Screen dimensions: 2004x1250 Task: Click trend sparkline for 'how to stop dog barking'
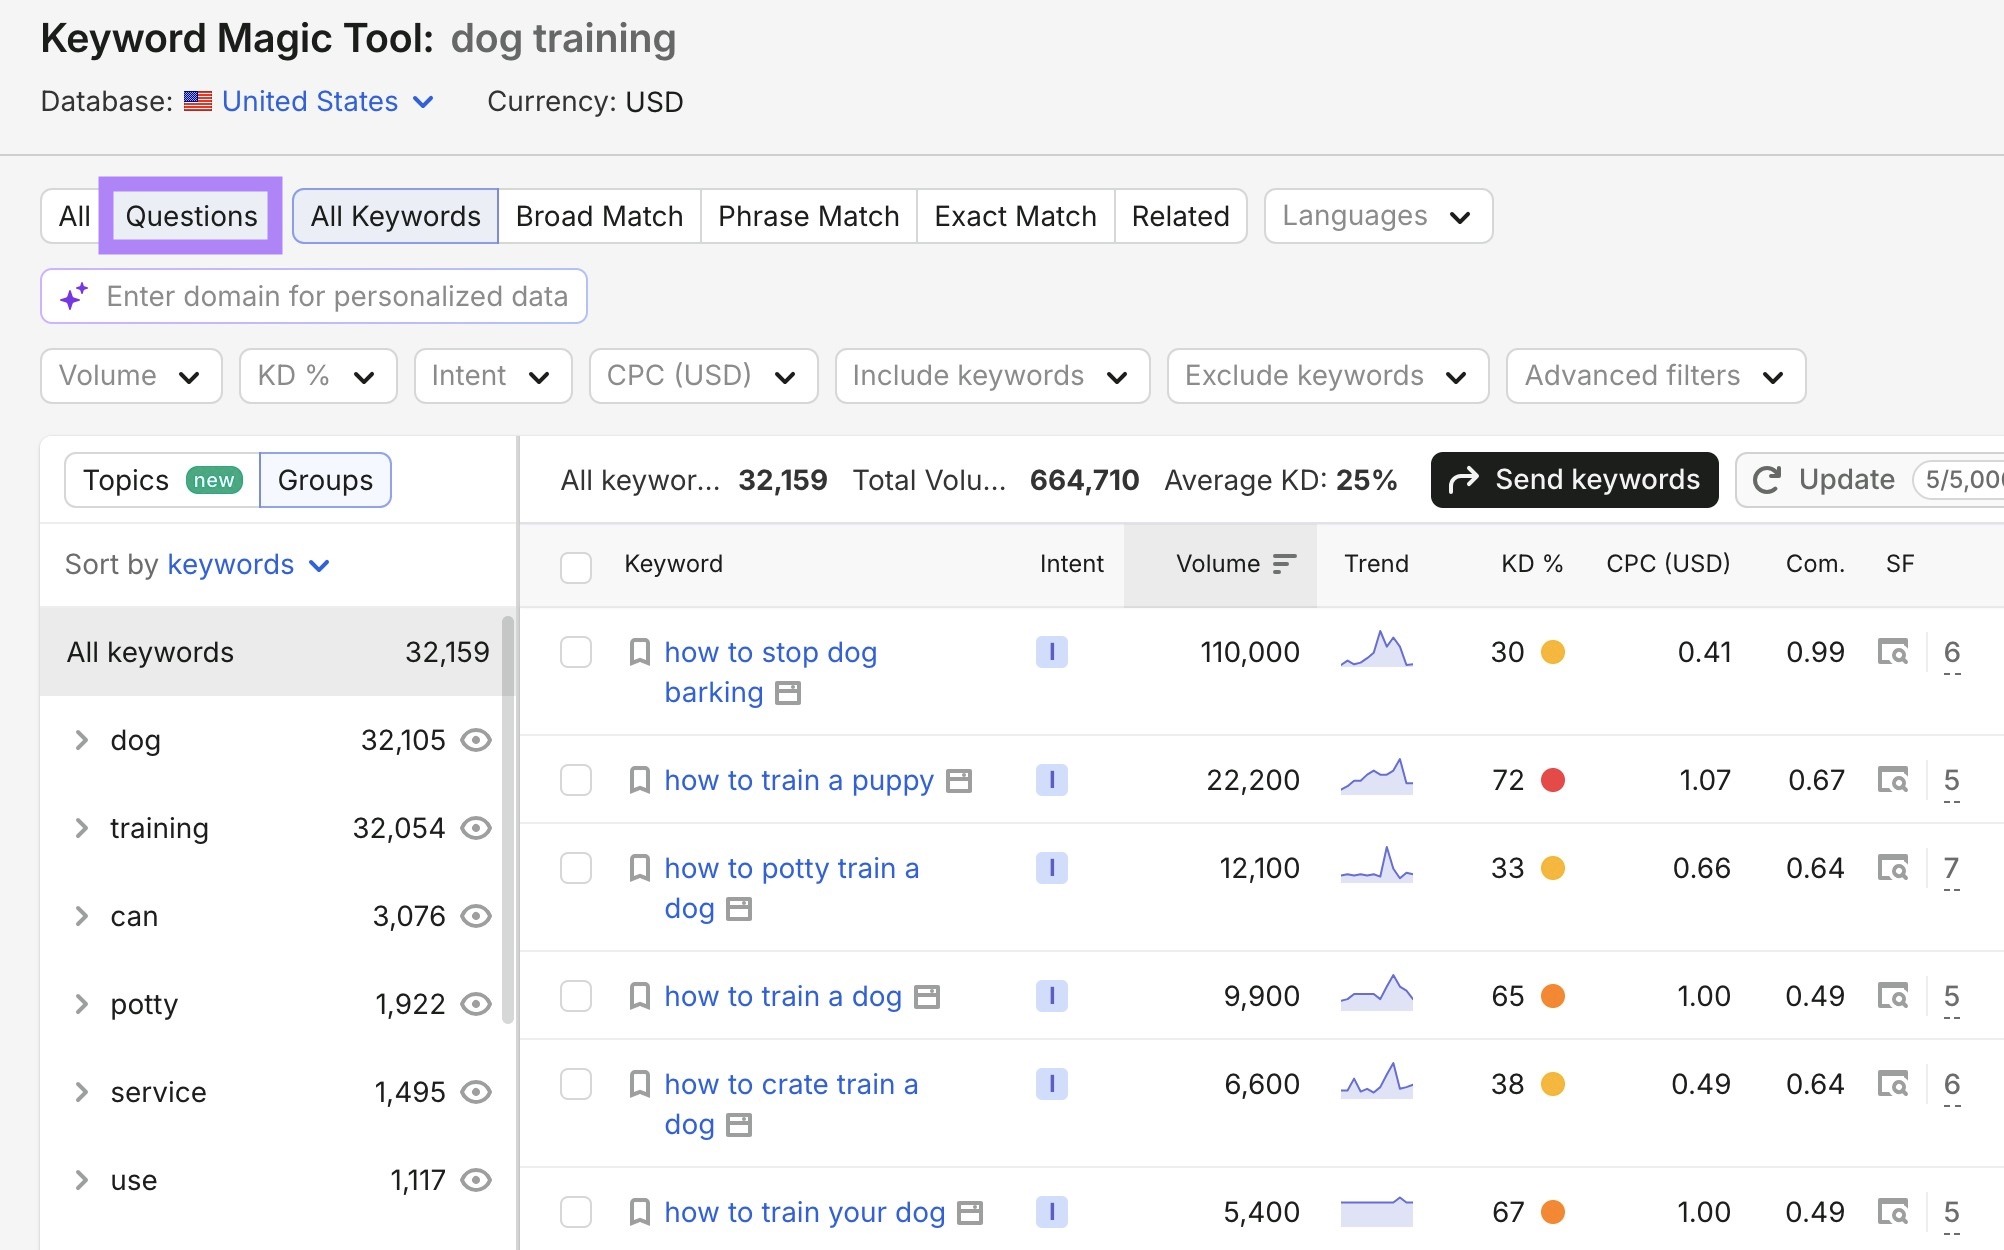1377,649
